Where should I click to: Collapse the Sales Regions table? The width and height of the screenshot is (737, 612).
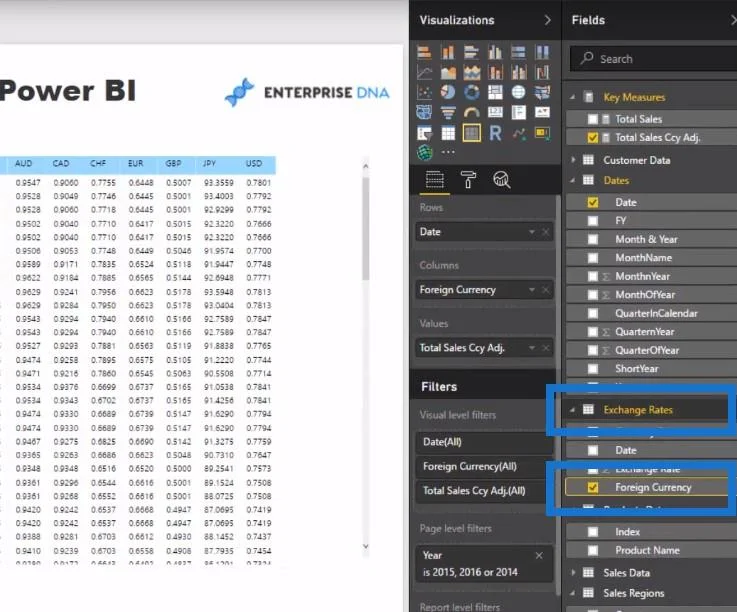pyautogui.click(x=572, y=593)
